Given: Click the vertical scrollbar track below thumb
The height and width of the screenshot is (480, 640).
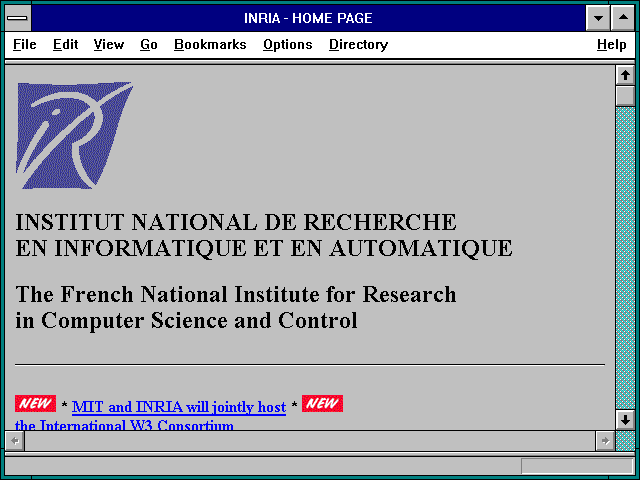Looking at the screenshot, I should pos(625,258).
